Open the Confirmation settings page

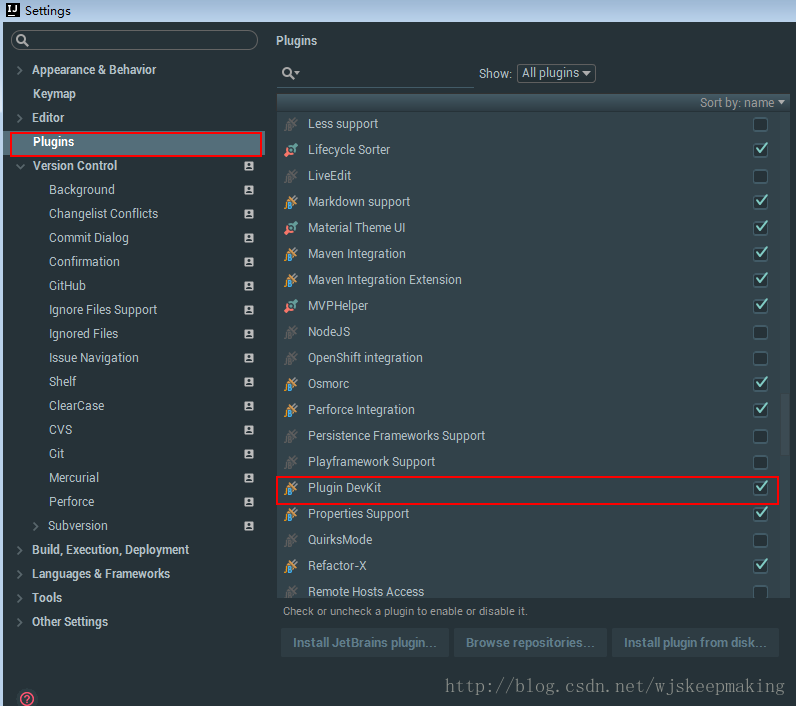84,262
